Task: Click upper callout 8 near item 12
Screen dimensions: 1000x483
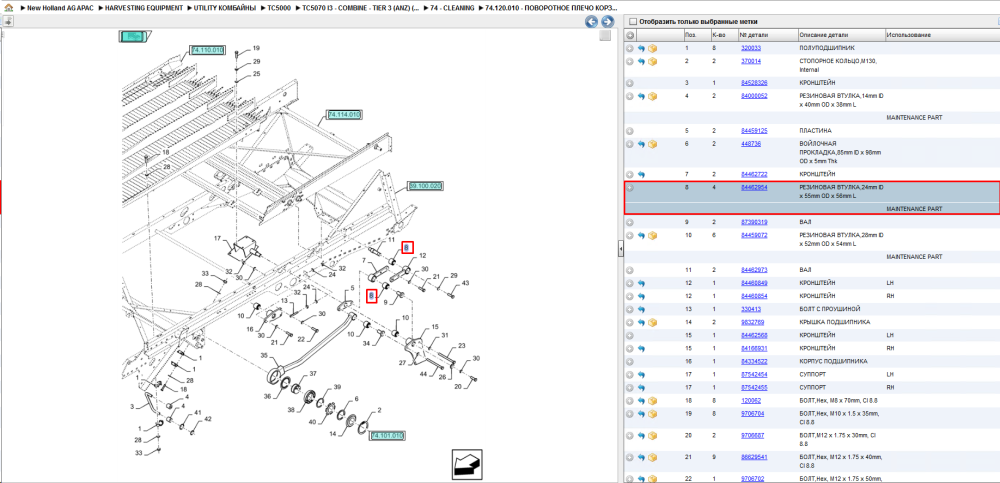Action: pos(407,248)
